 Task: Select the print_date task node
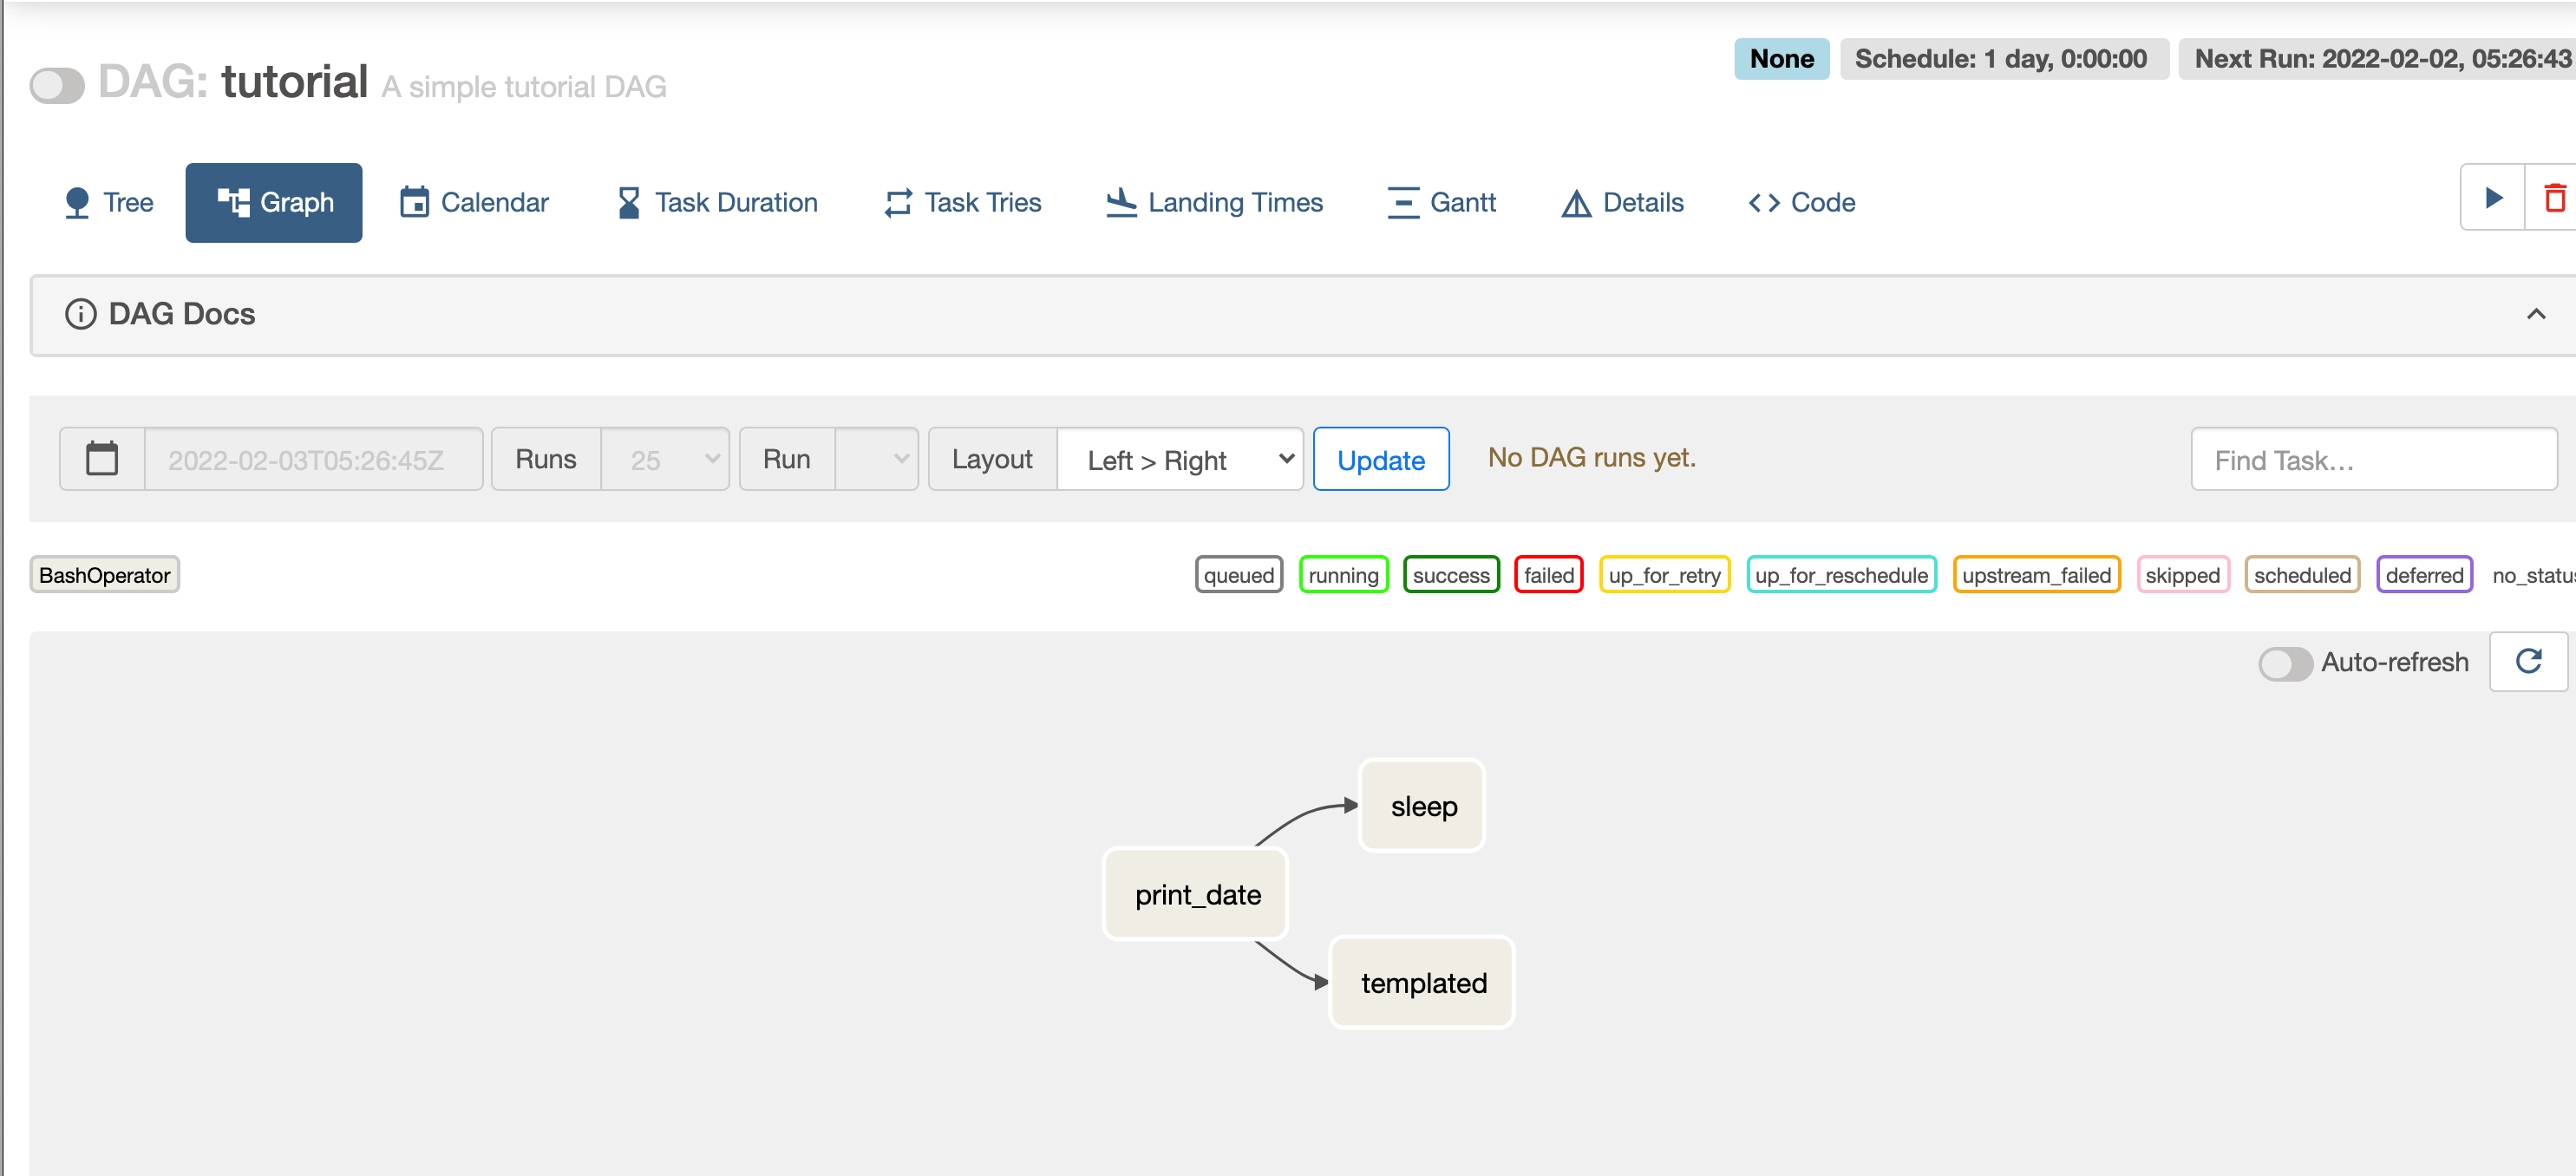pos(1197,894)
